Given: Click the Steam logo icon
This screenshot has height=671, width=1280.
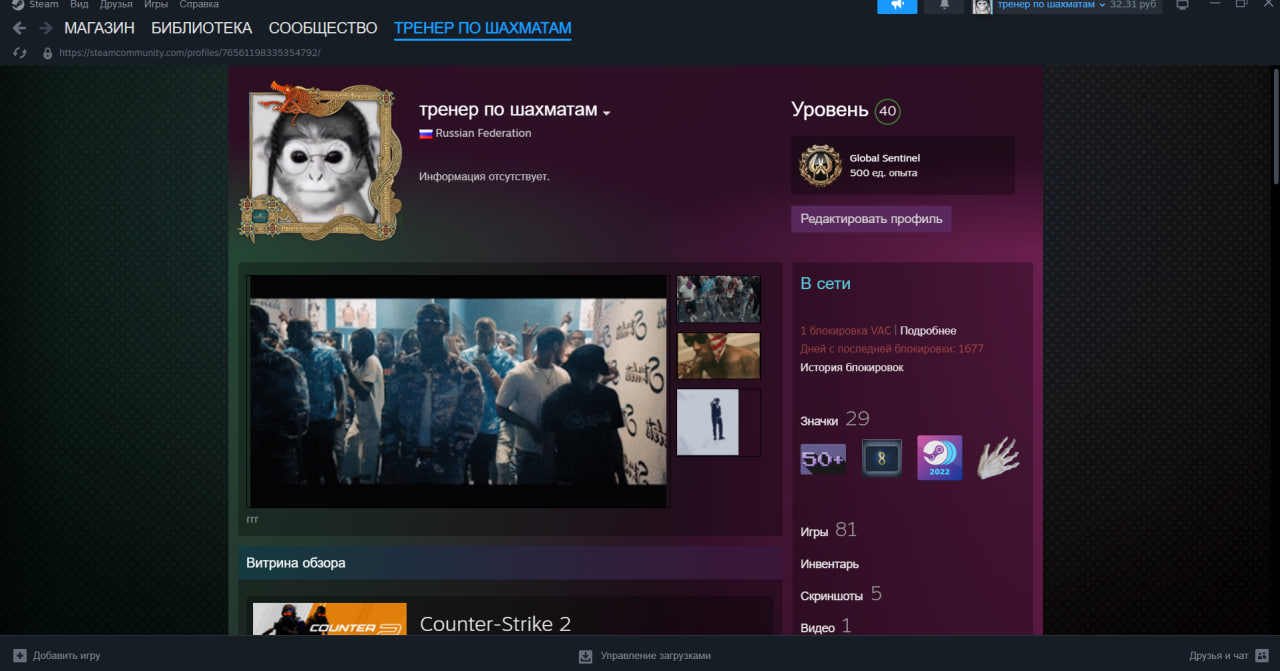Looking at the screenshot, I should coord(17,4).
